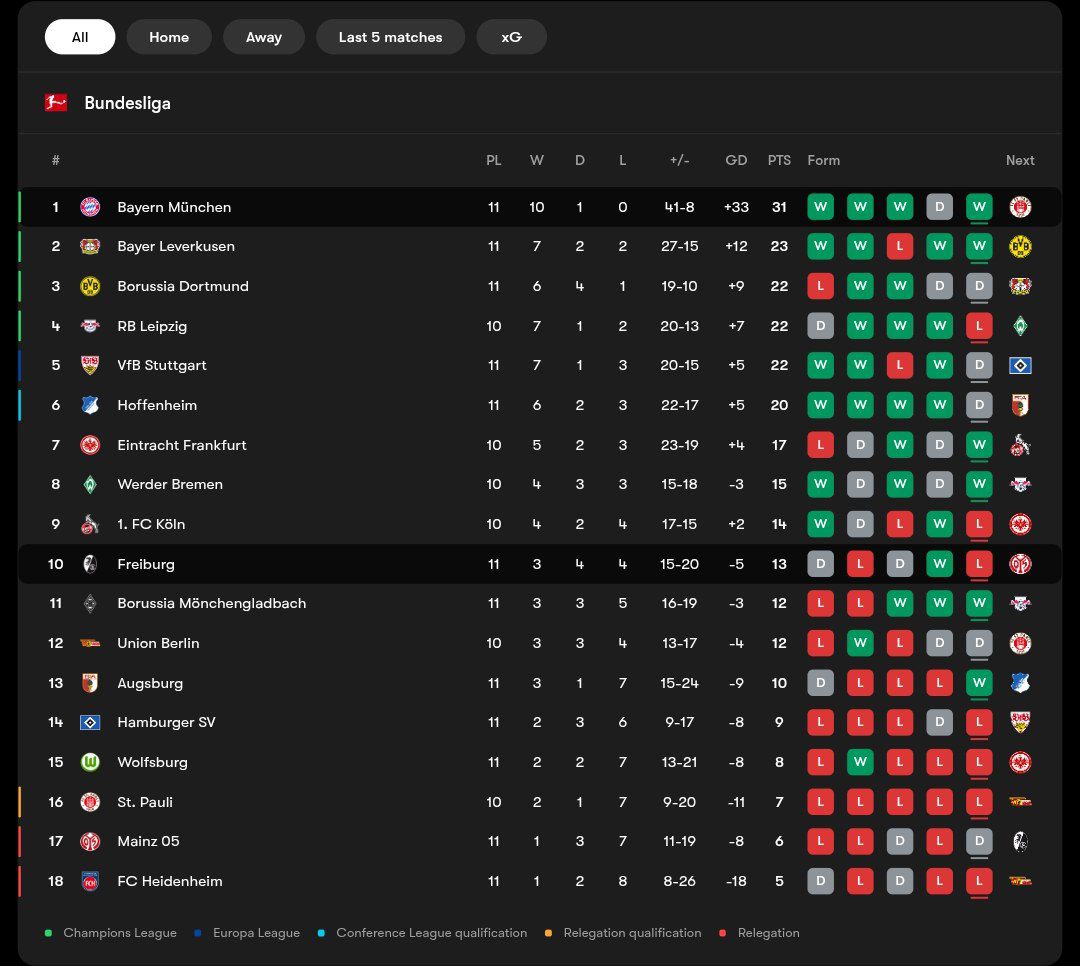Switch to the xG tab
The width and height of the screenshot is (1080, 966).
tap(511, 37)
